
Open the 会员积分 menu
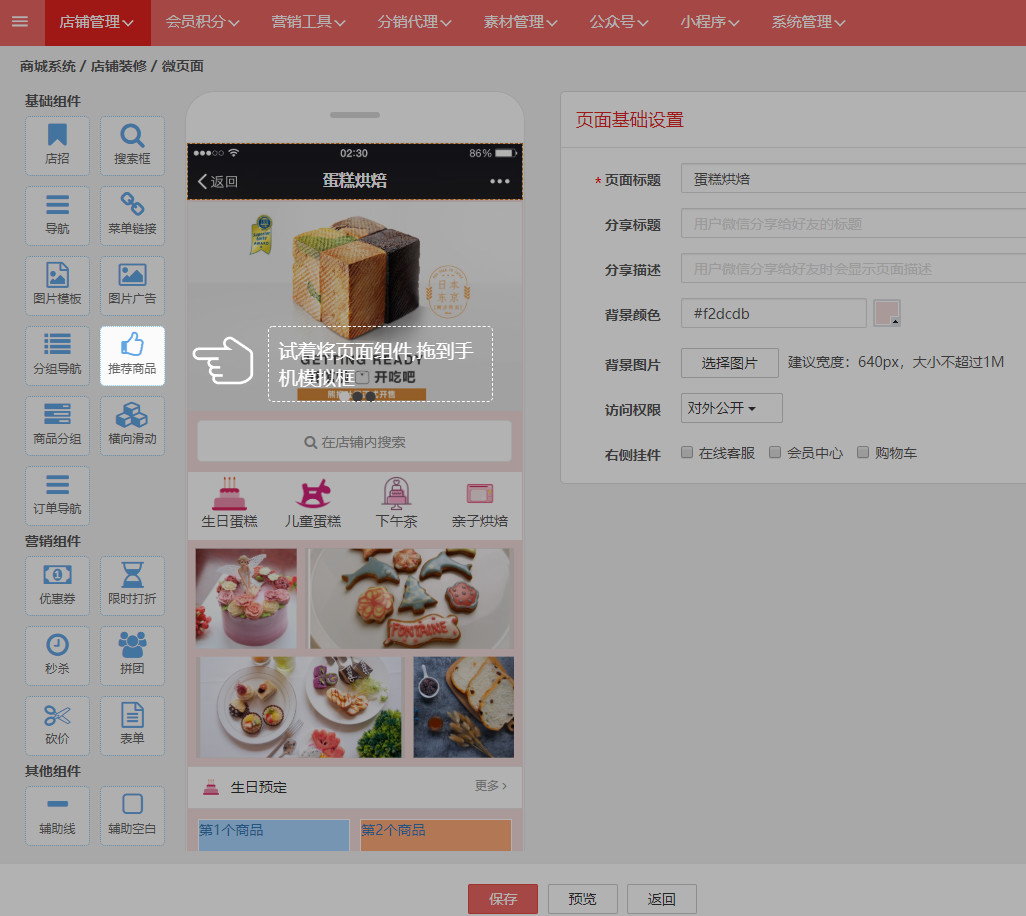(x=202, y=22)
